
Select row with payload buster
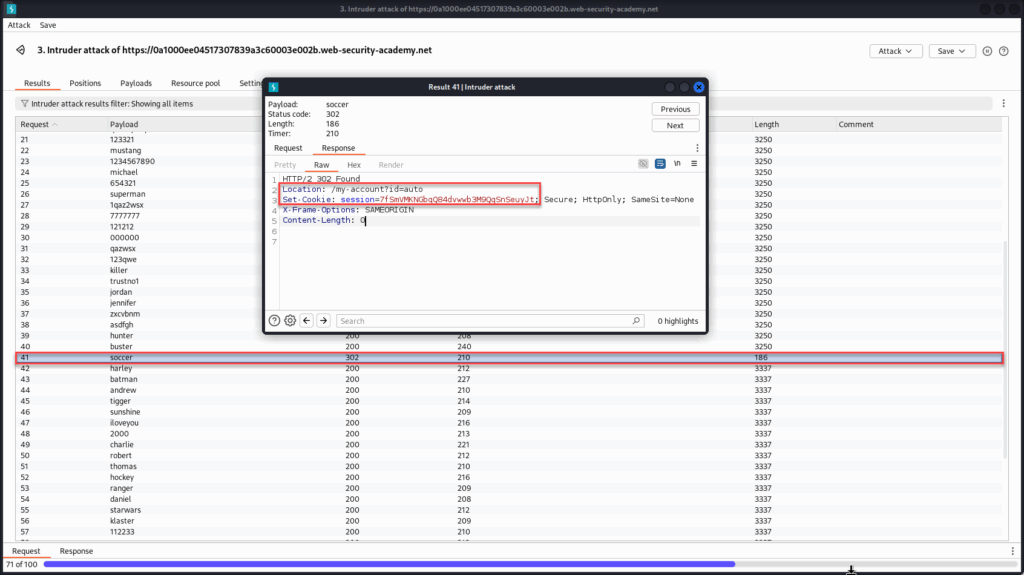coord(509,346)
